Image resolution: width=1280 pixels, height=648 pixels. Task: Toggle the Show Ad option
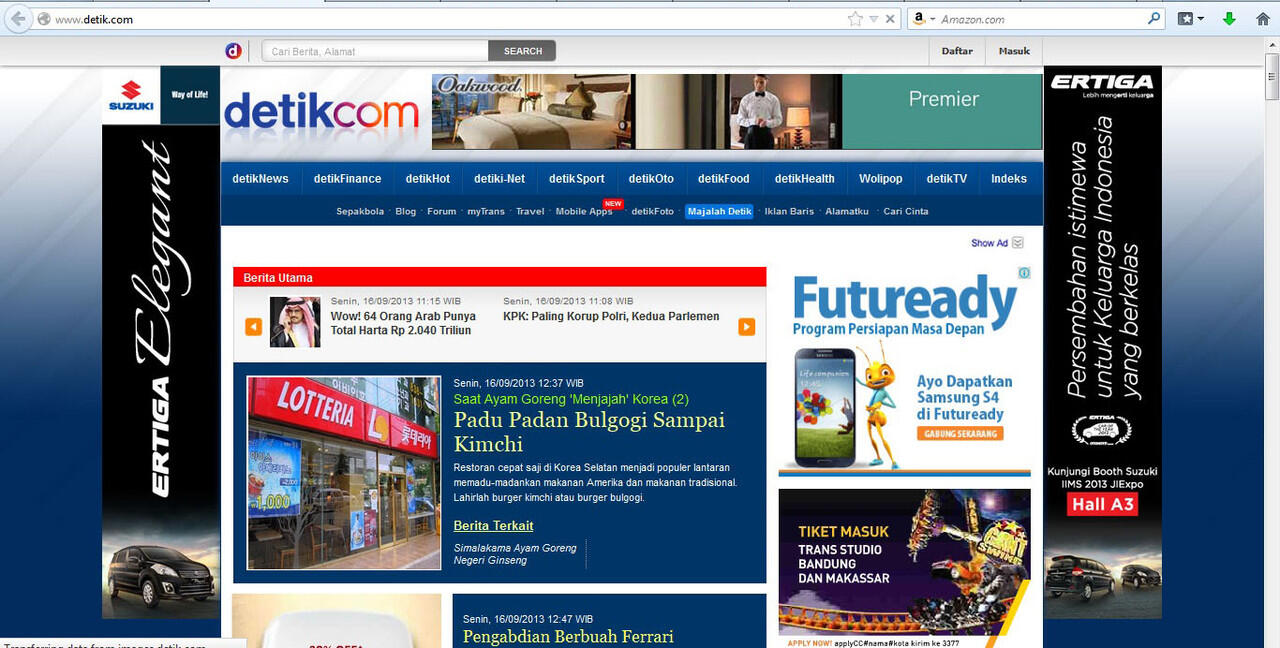tap(990, 242)
